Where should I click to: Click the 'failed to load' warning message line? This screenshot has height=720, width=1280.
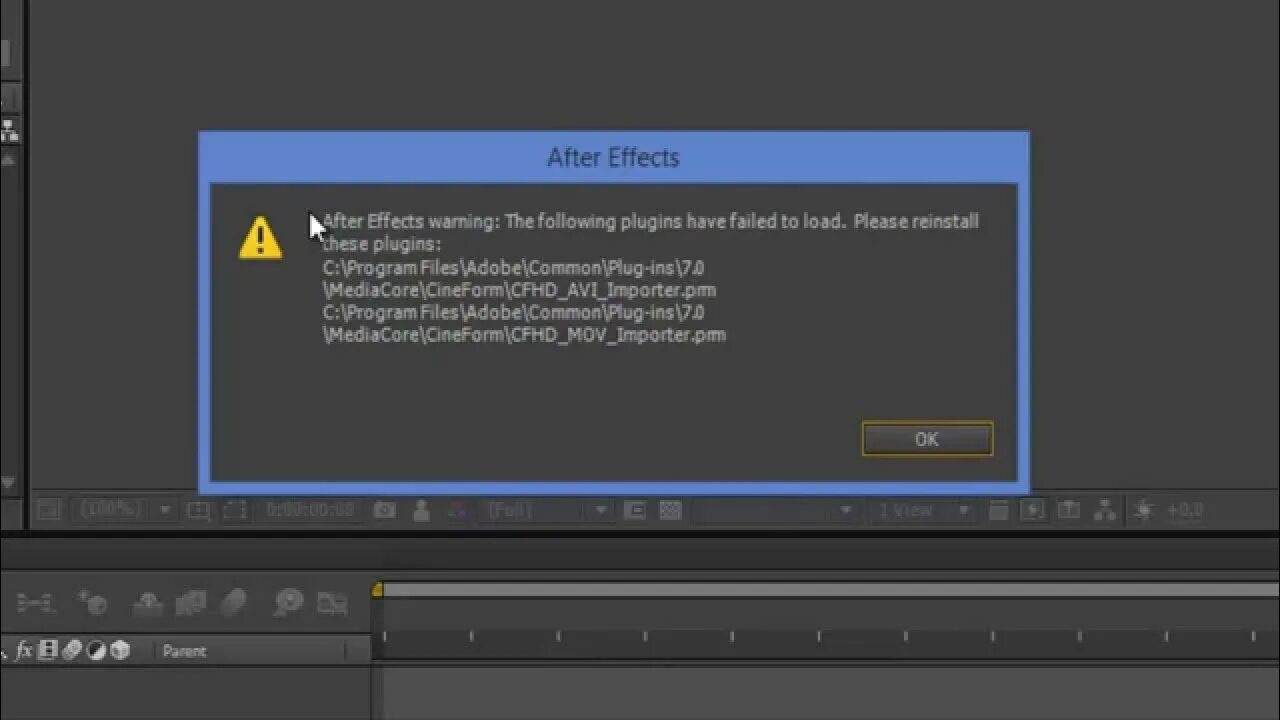pyautogui.click(x=650, y=221)
